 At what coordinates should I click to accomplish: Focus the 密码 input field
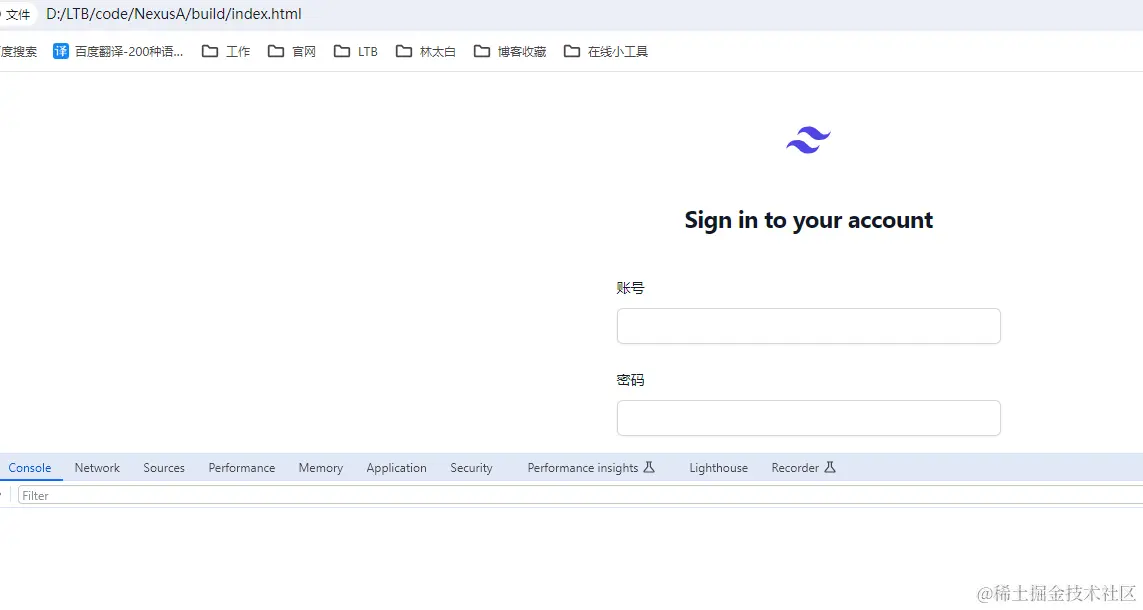[808, 418]
